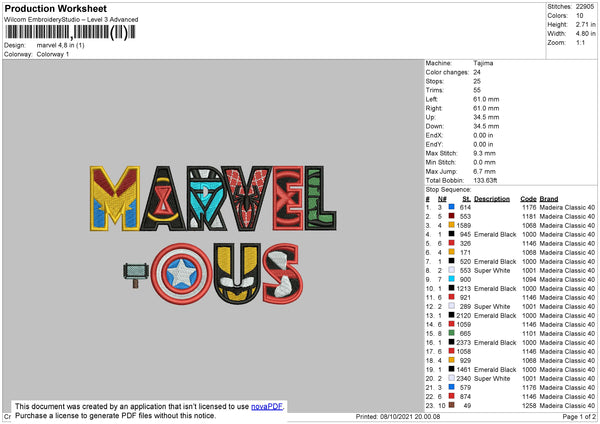Click the design name 'marvel 4,8 in (1)'
This screenshot has width=600, height=424.
(x=60, y=45)
